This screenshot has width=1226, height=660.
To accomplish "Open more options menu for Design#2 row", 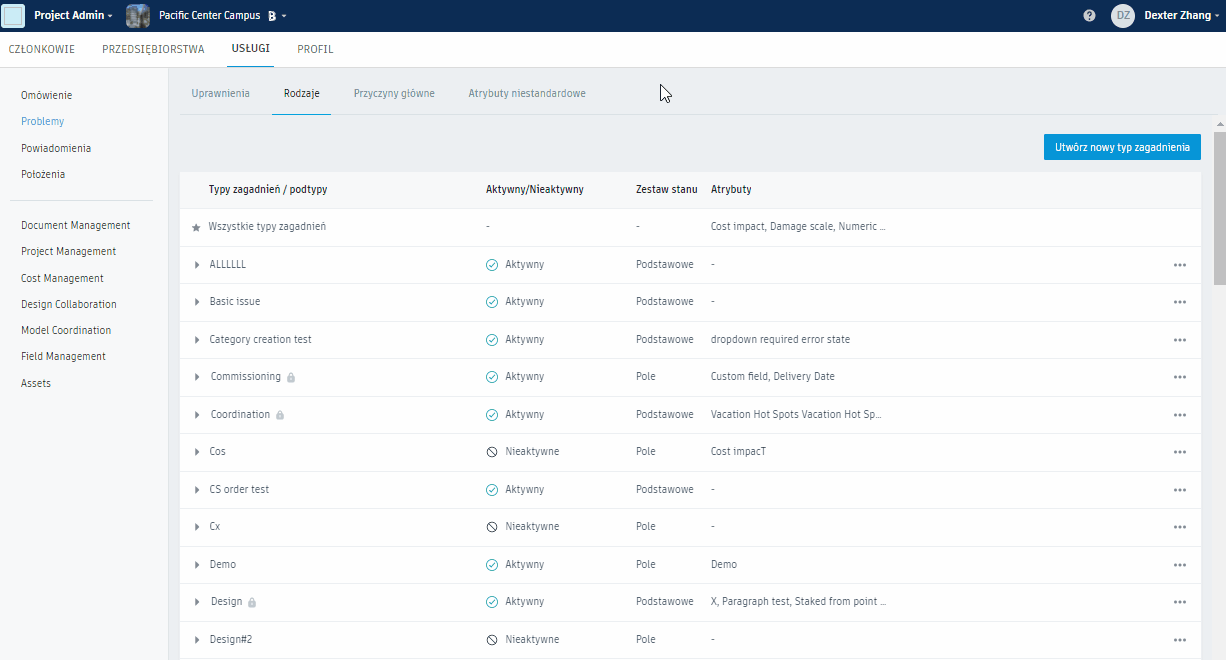I will [1180, 640].
